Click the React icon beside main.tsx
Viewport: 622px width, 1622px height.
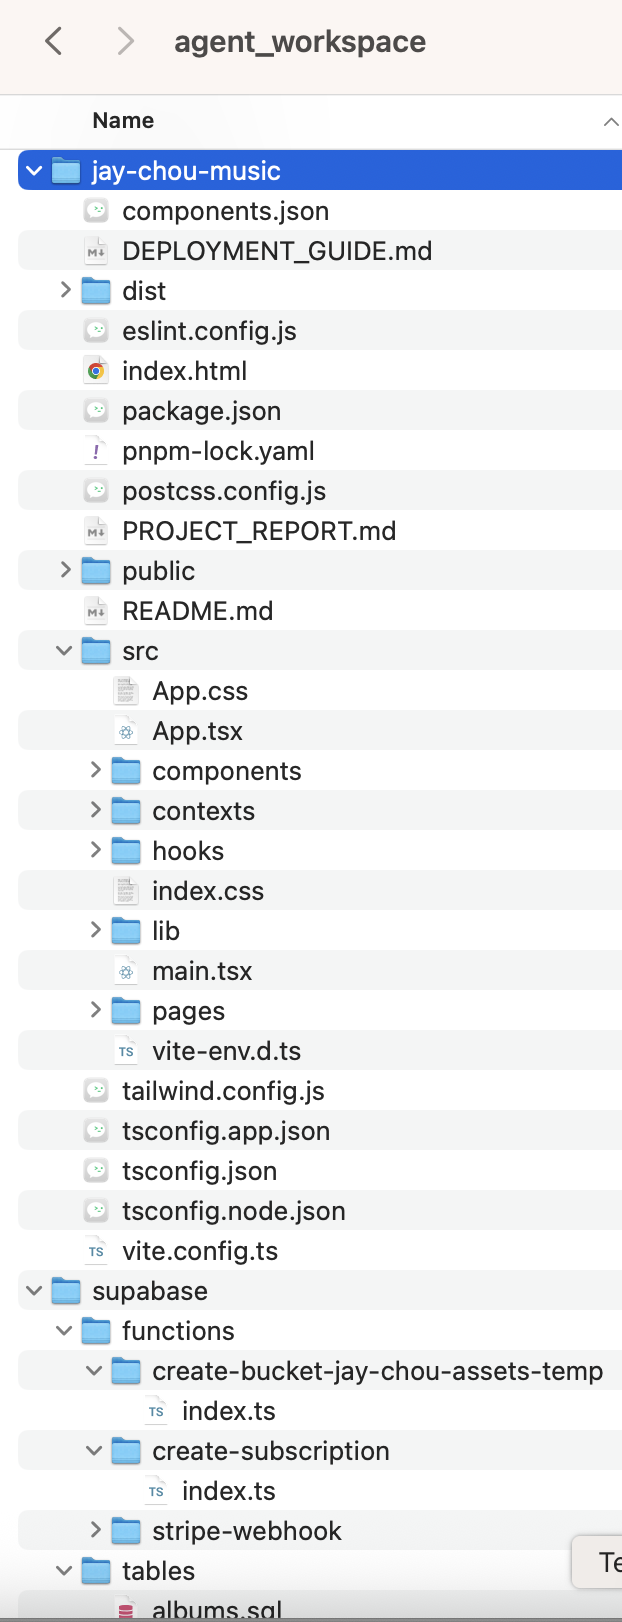pos(126,971)
